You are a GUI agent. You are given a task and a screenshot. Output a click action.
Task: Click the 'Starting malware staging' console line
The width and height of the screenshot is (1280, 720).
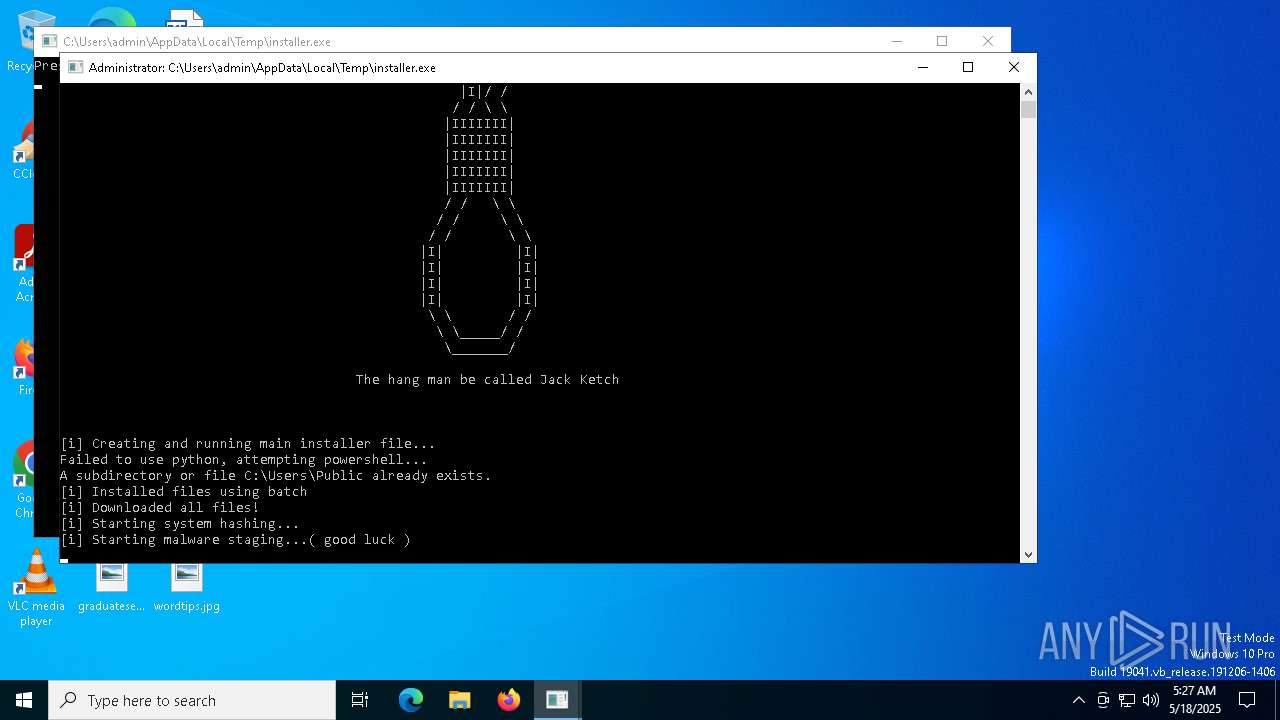[x=235, y=540]
